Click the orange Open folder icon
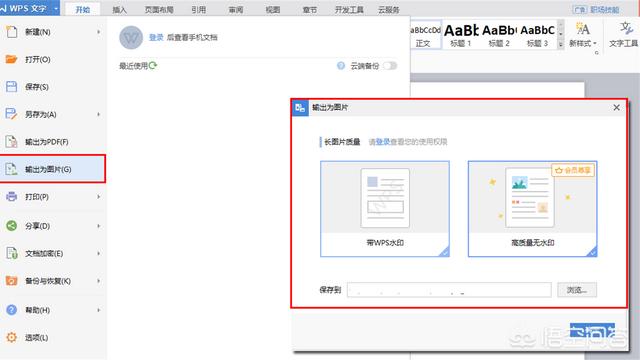This screenshot has width=640, height=360. [11, 59]
